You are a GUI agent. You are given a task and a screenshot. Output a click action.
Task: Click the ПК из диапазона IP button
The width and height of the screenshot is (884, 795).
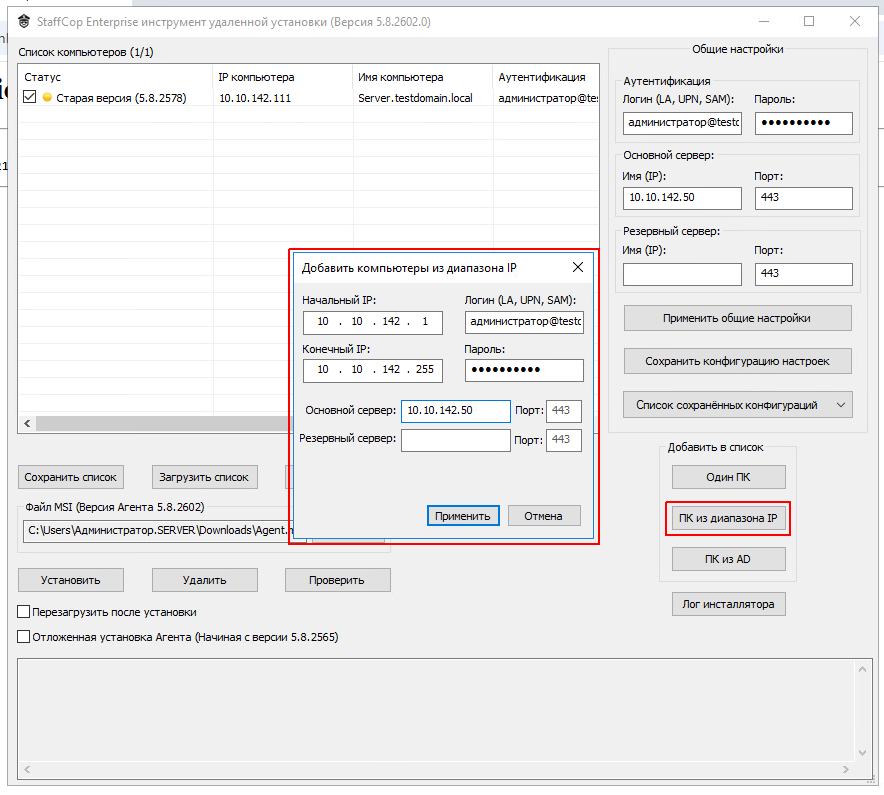click(728, 518)
